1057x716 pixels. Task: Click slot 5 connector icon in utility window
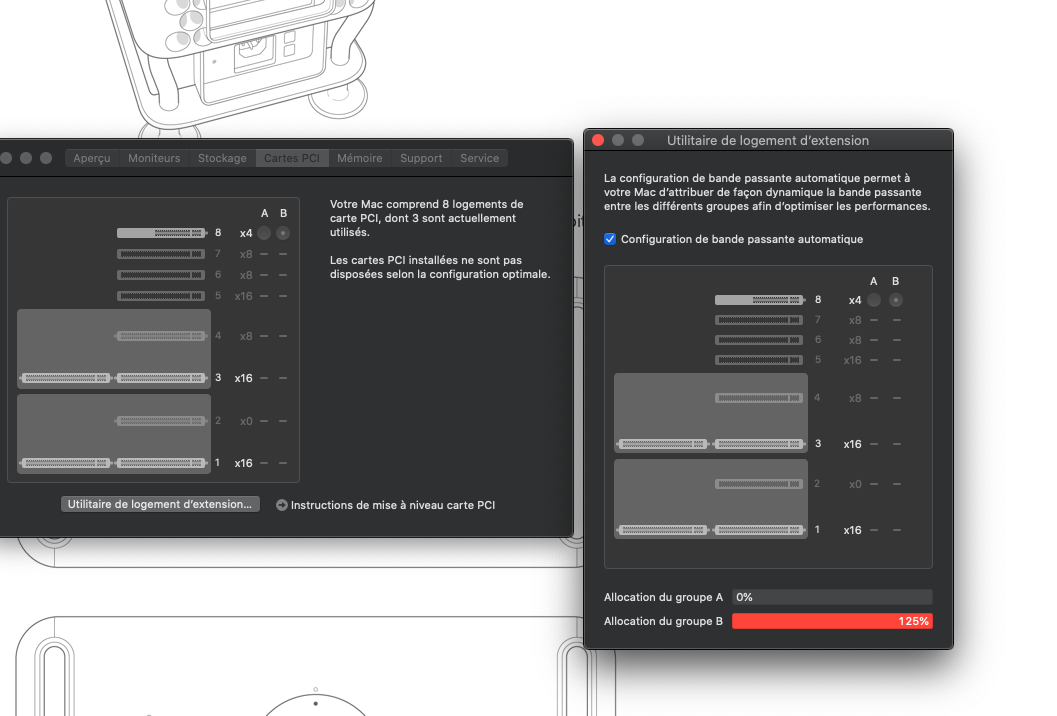click(x=758, y=360)
